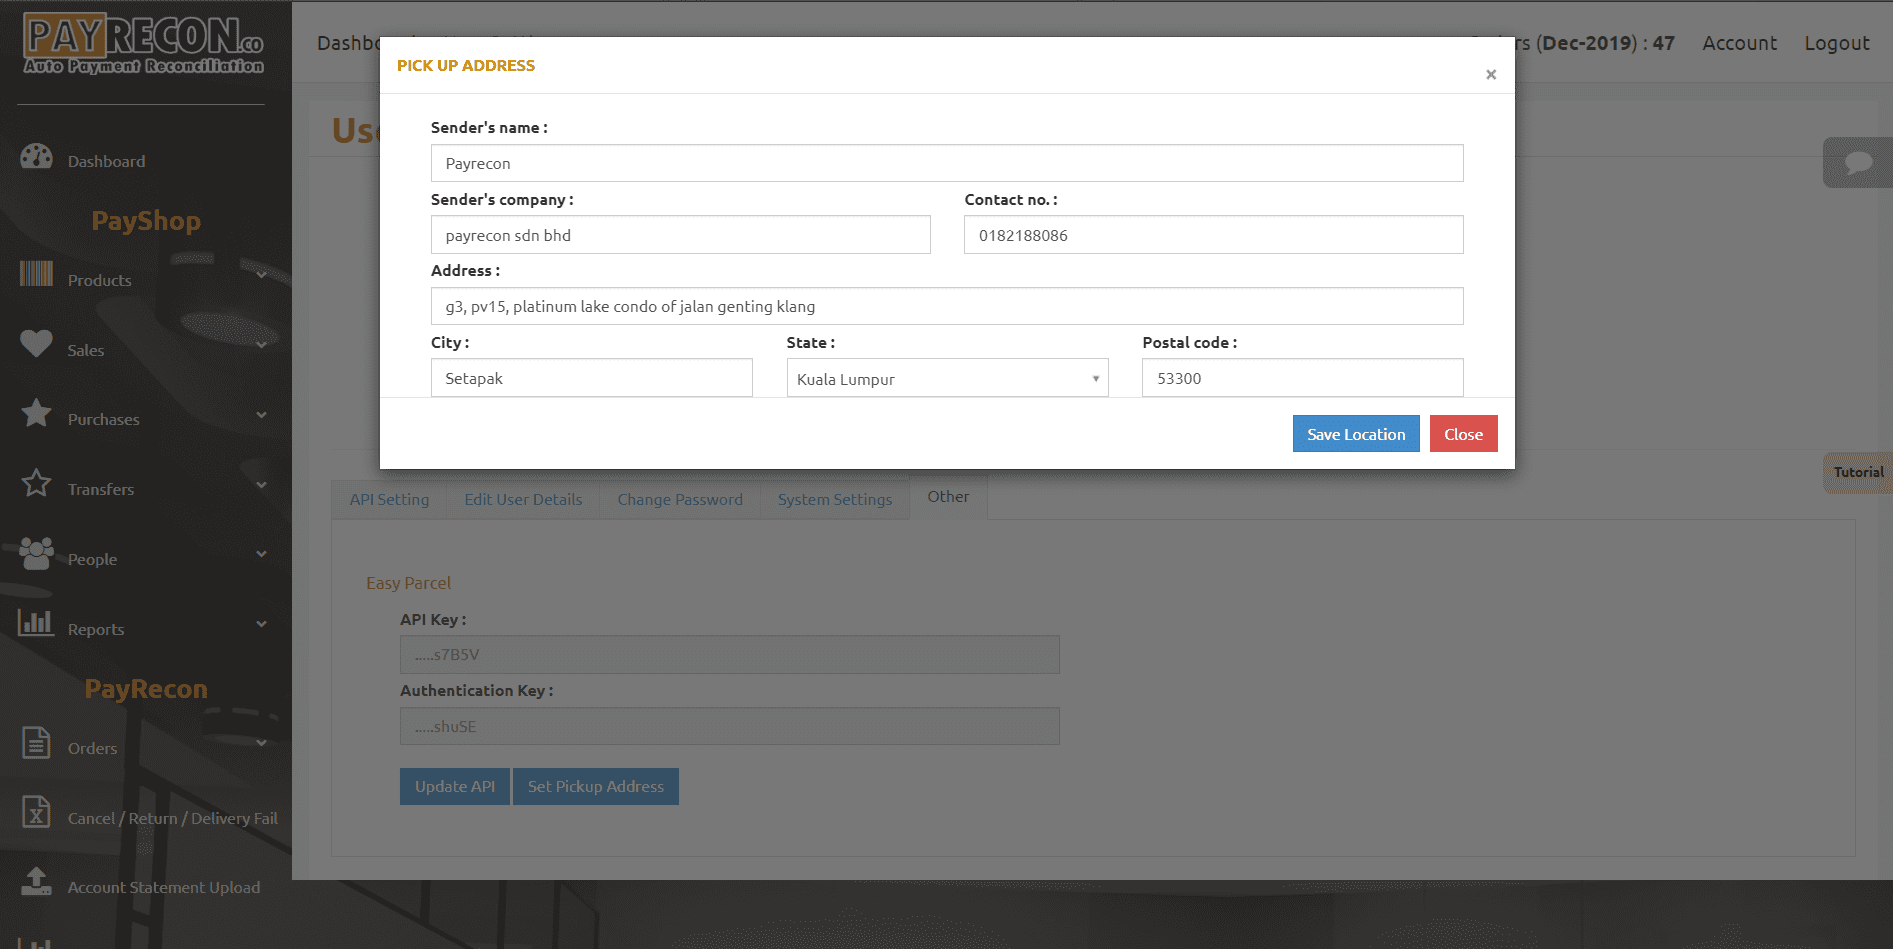Open Orders in the sidebar
1893x949 pixels.
point(92,748)
